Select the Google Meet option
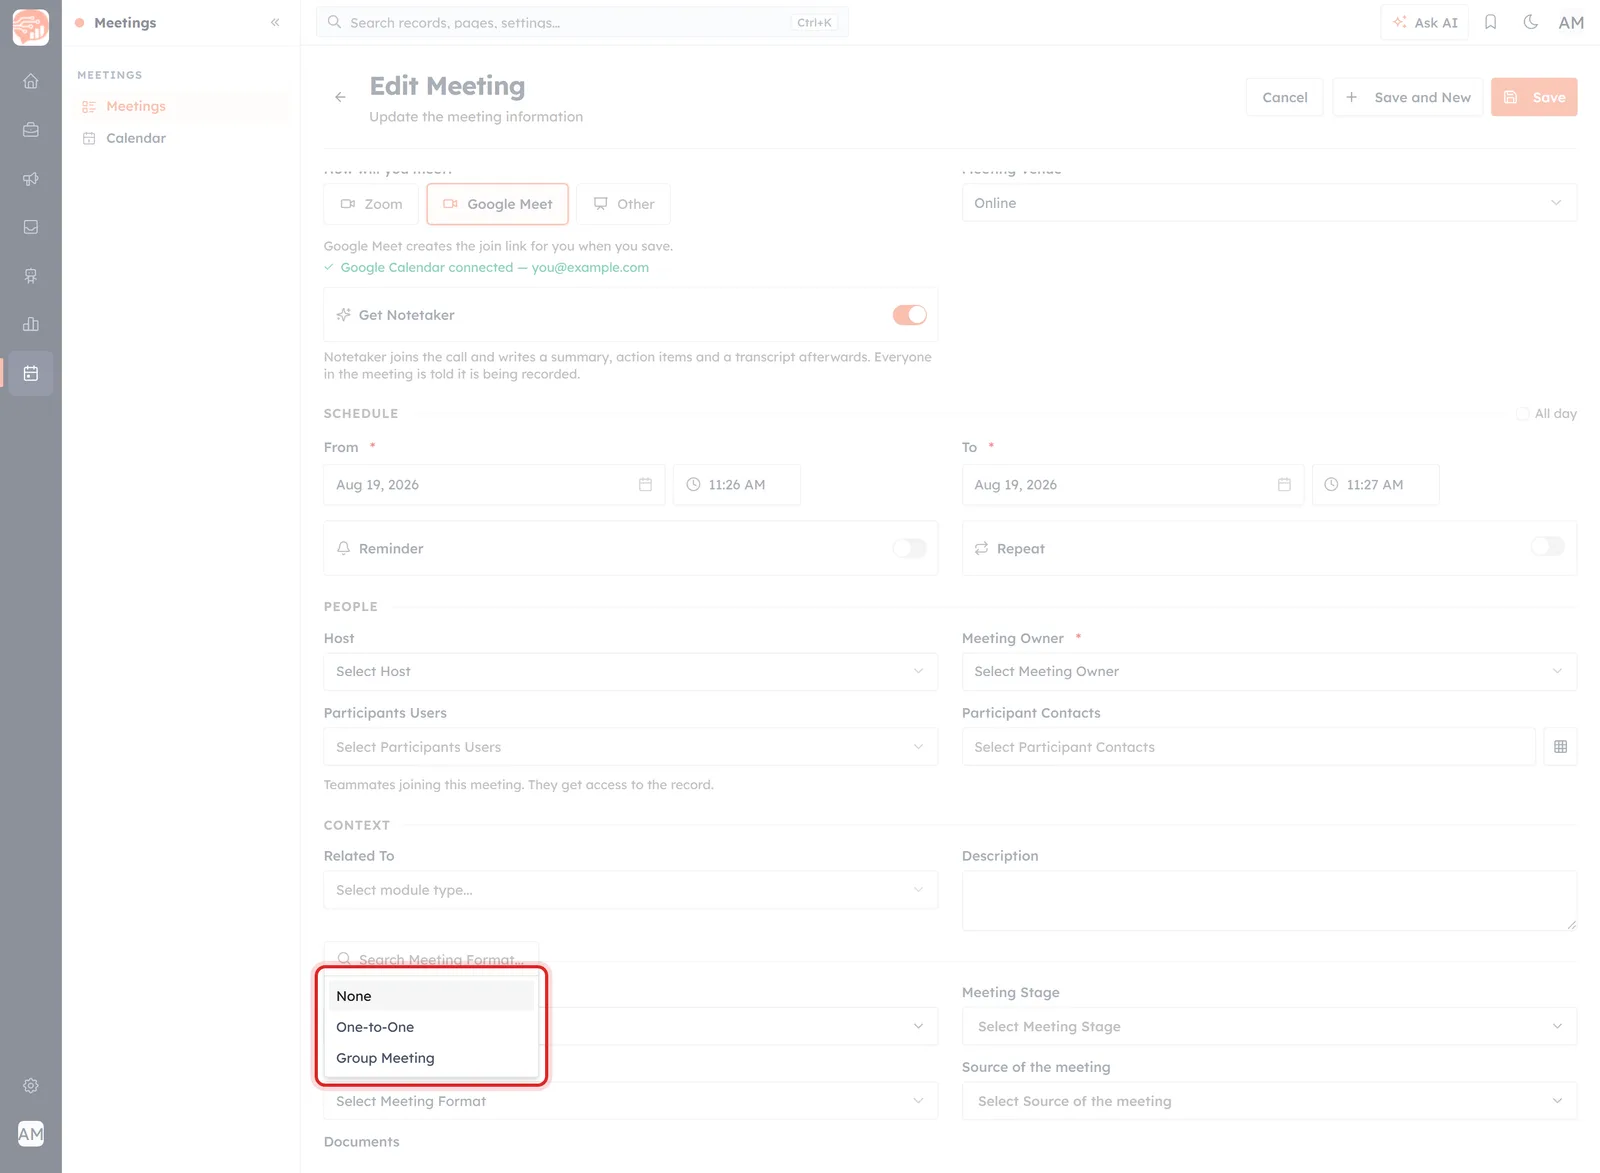The image size is (1600, 1173). [498, 204]
